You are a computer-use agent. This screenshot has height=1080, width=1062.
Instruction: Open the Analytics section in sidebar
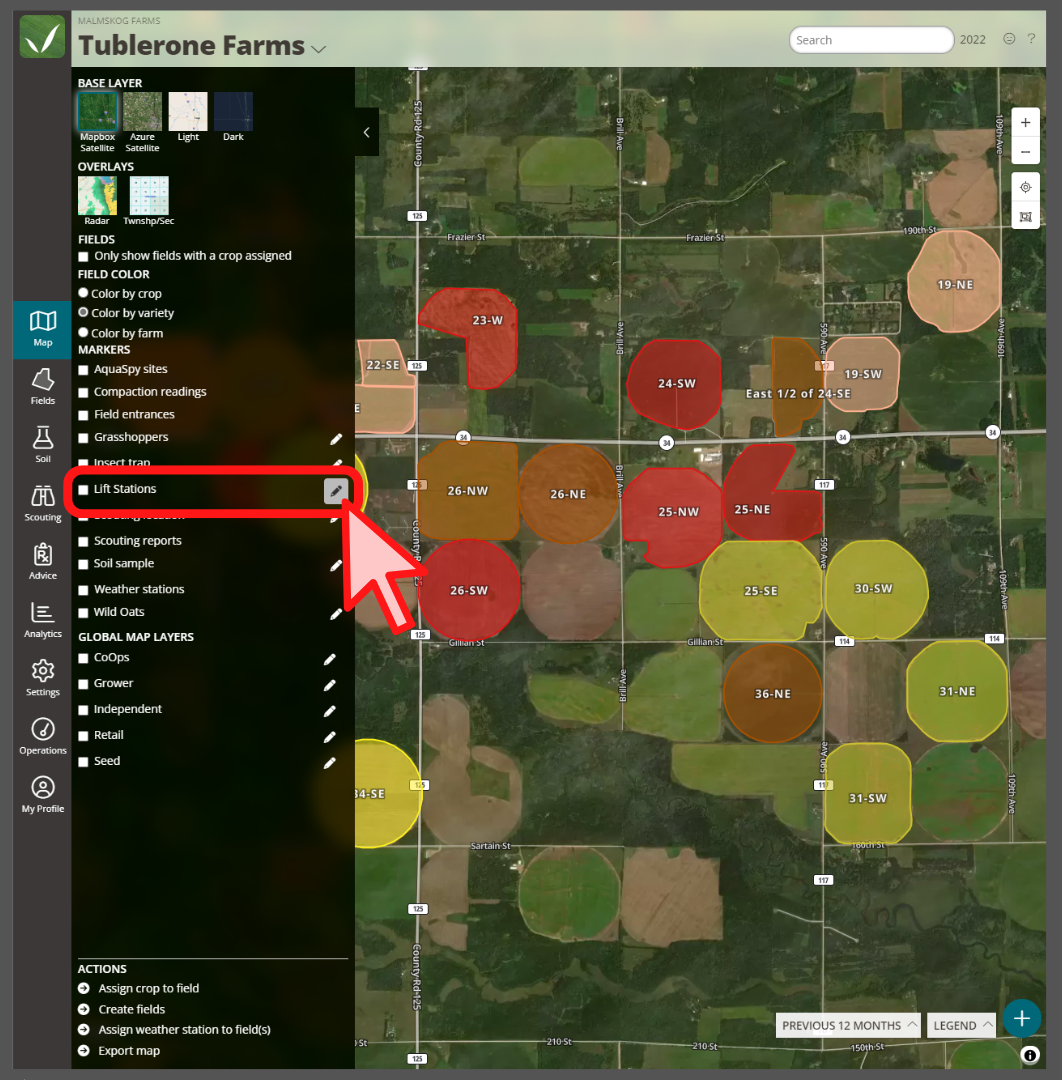42,619
